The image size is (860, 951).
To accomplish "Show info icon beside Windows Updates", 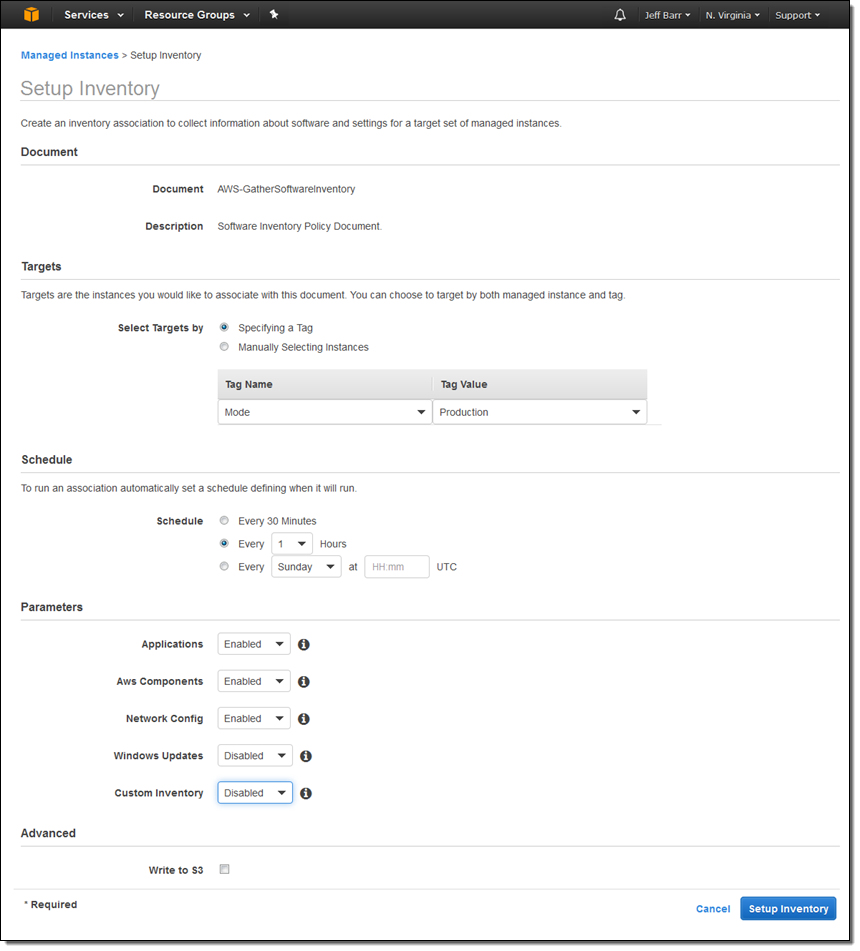I will (306, 756).
